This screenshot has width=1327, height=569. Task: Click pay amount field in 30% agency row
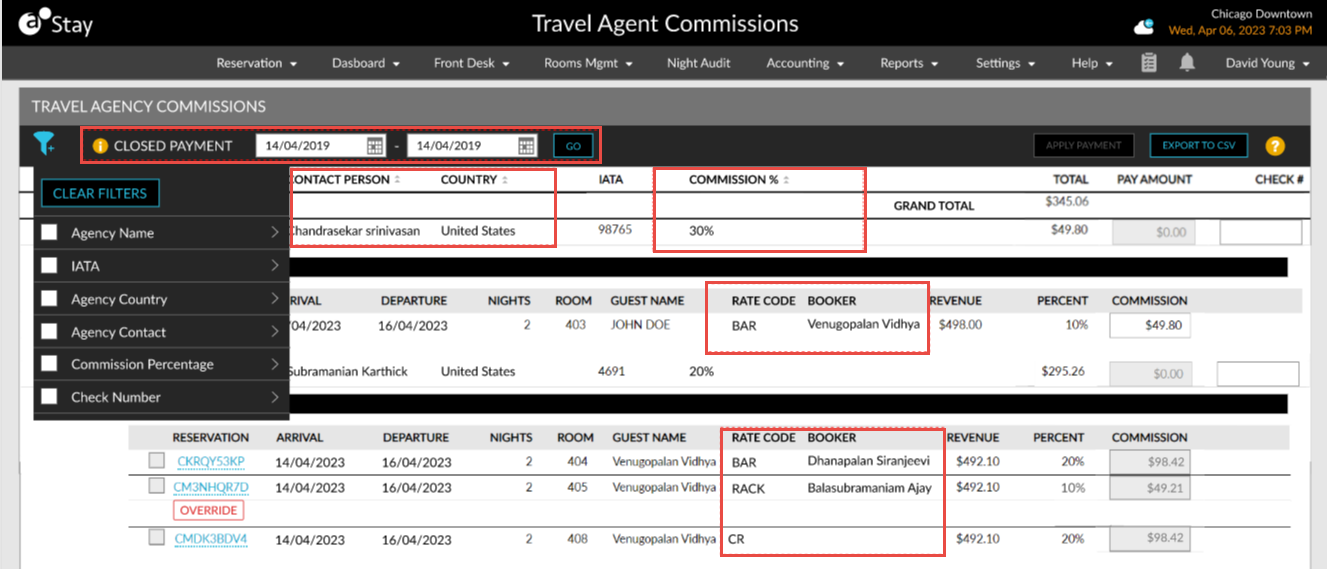(1154, 232)
